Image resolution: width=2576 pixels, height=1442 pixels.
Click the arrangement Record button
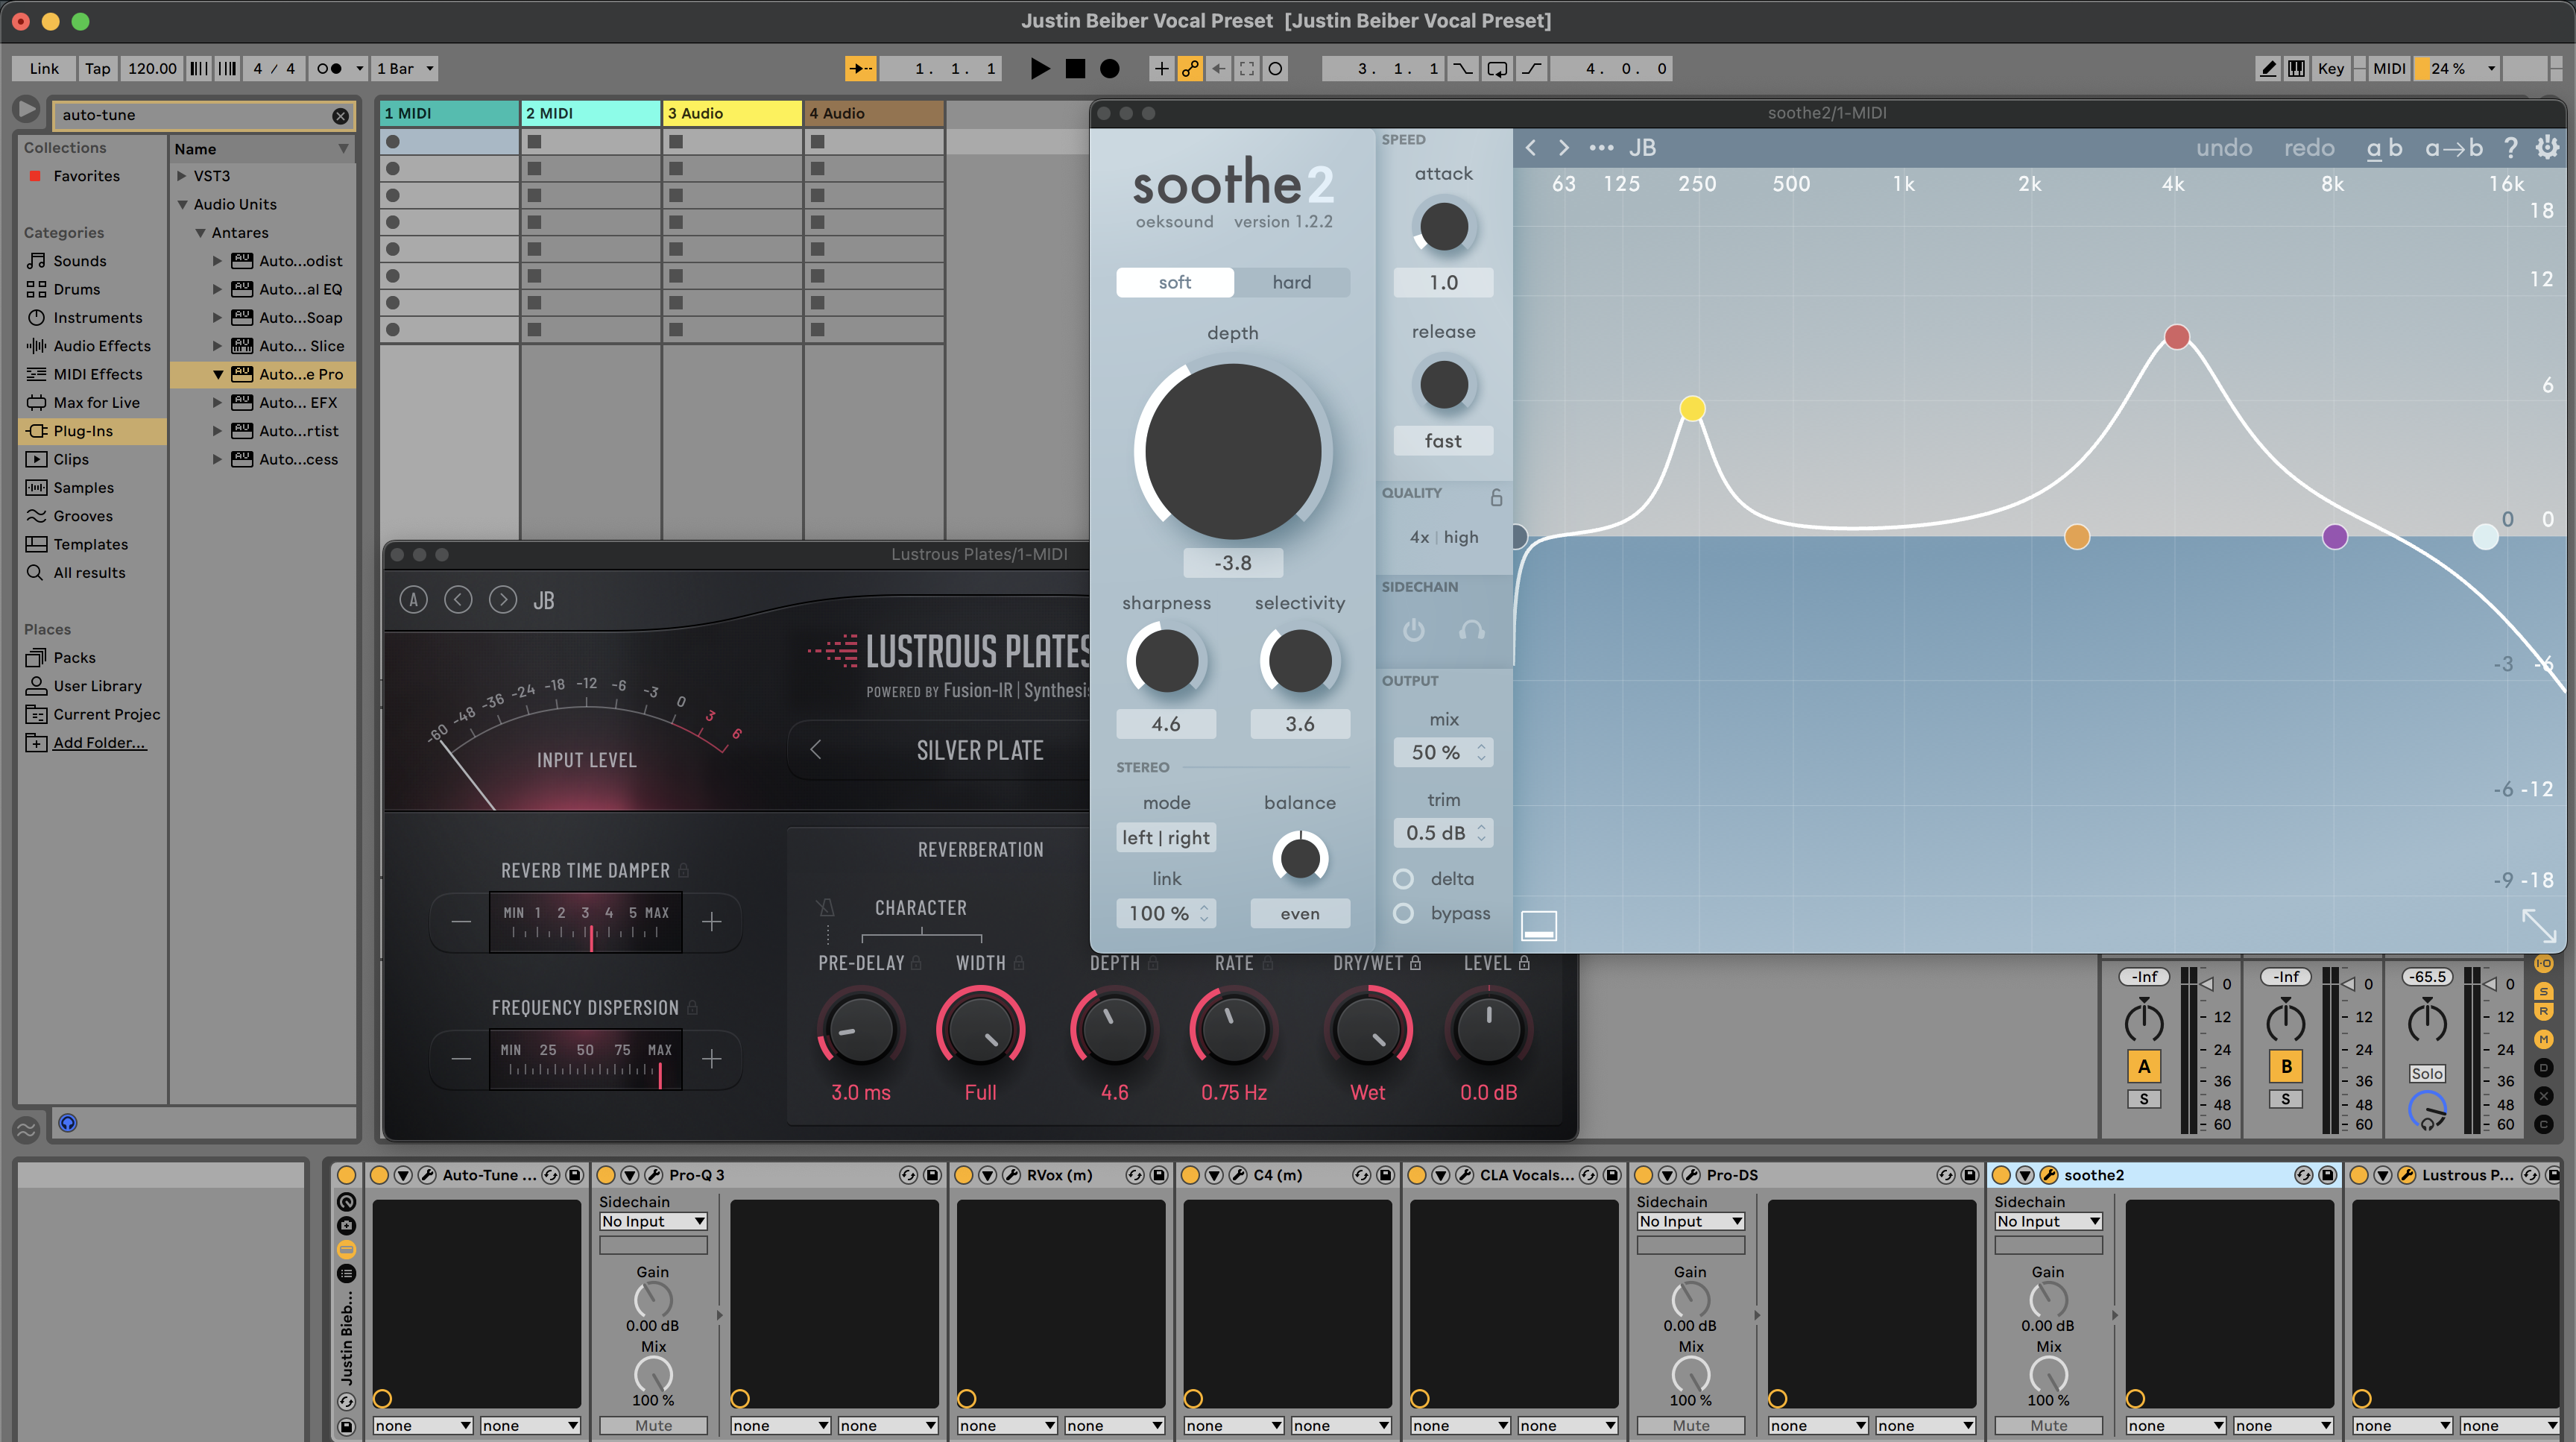(1109, 68)
